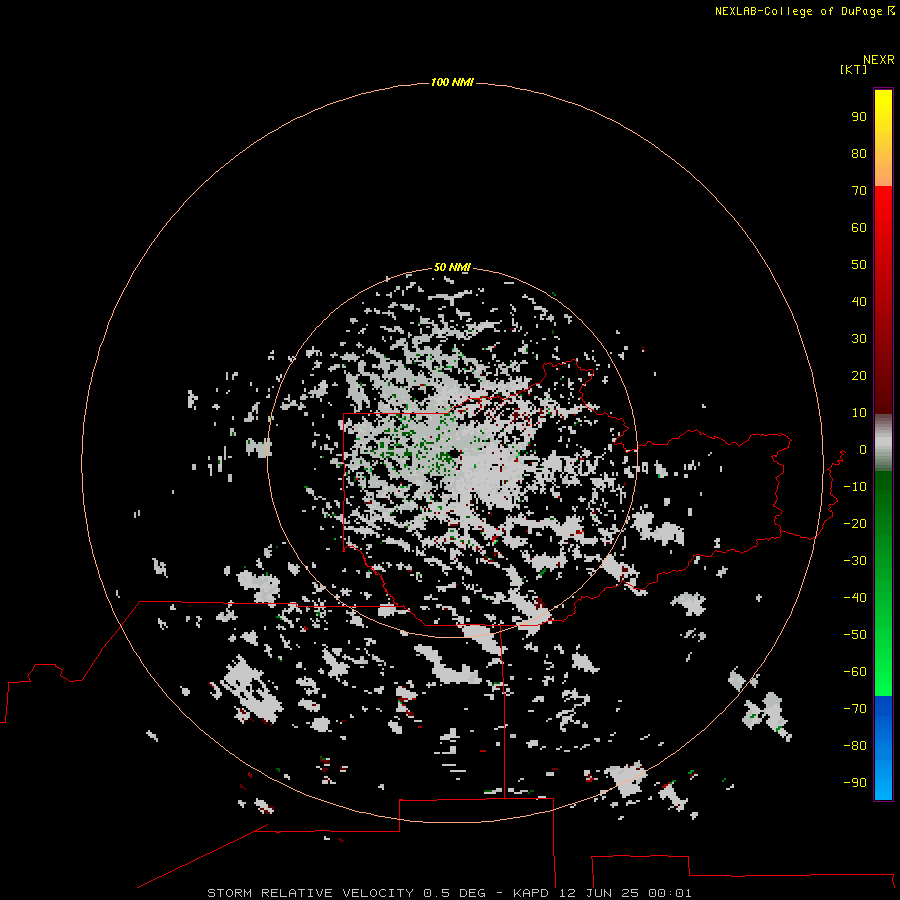The height and width of the screenshot is (900, 900).
Task: Select the -30 knot scale label
Action: pyautogui.click(x=855, y=561)
